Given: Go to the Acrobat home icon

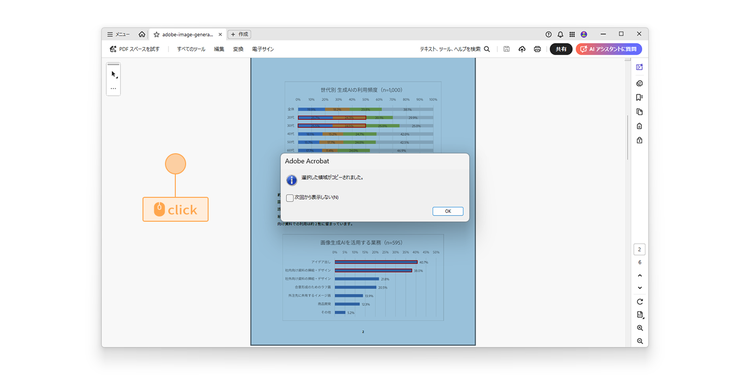Looking at the screenshot, I should (142, 34).
